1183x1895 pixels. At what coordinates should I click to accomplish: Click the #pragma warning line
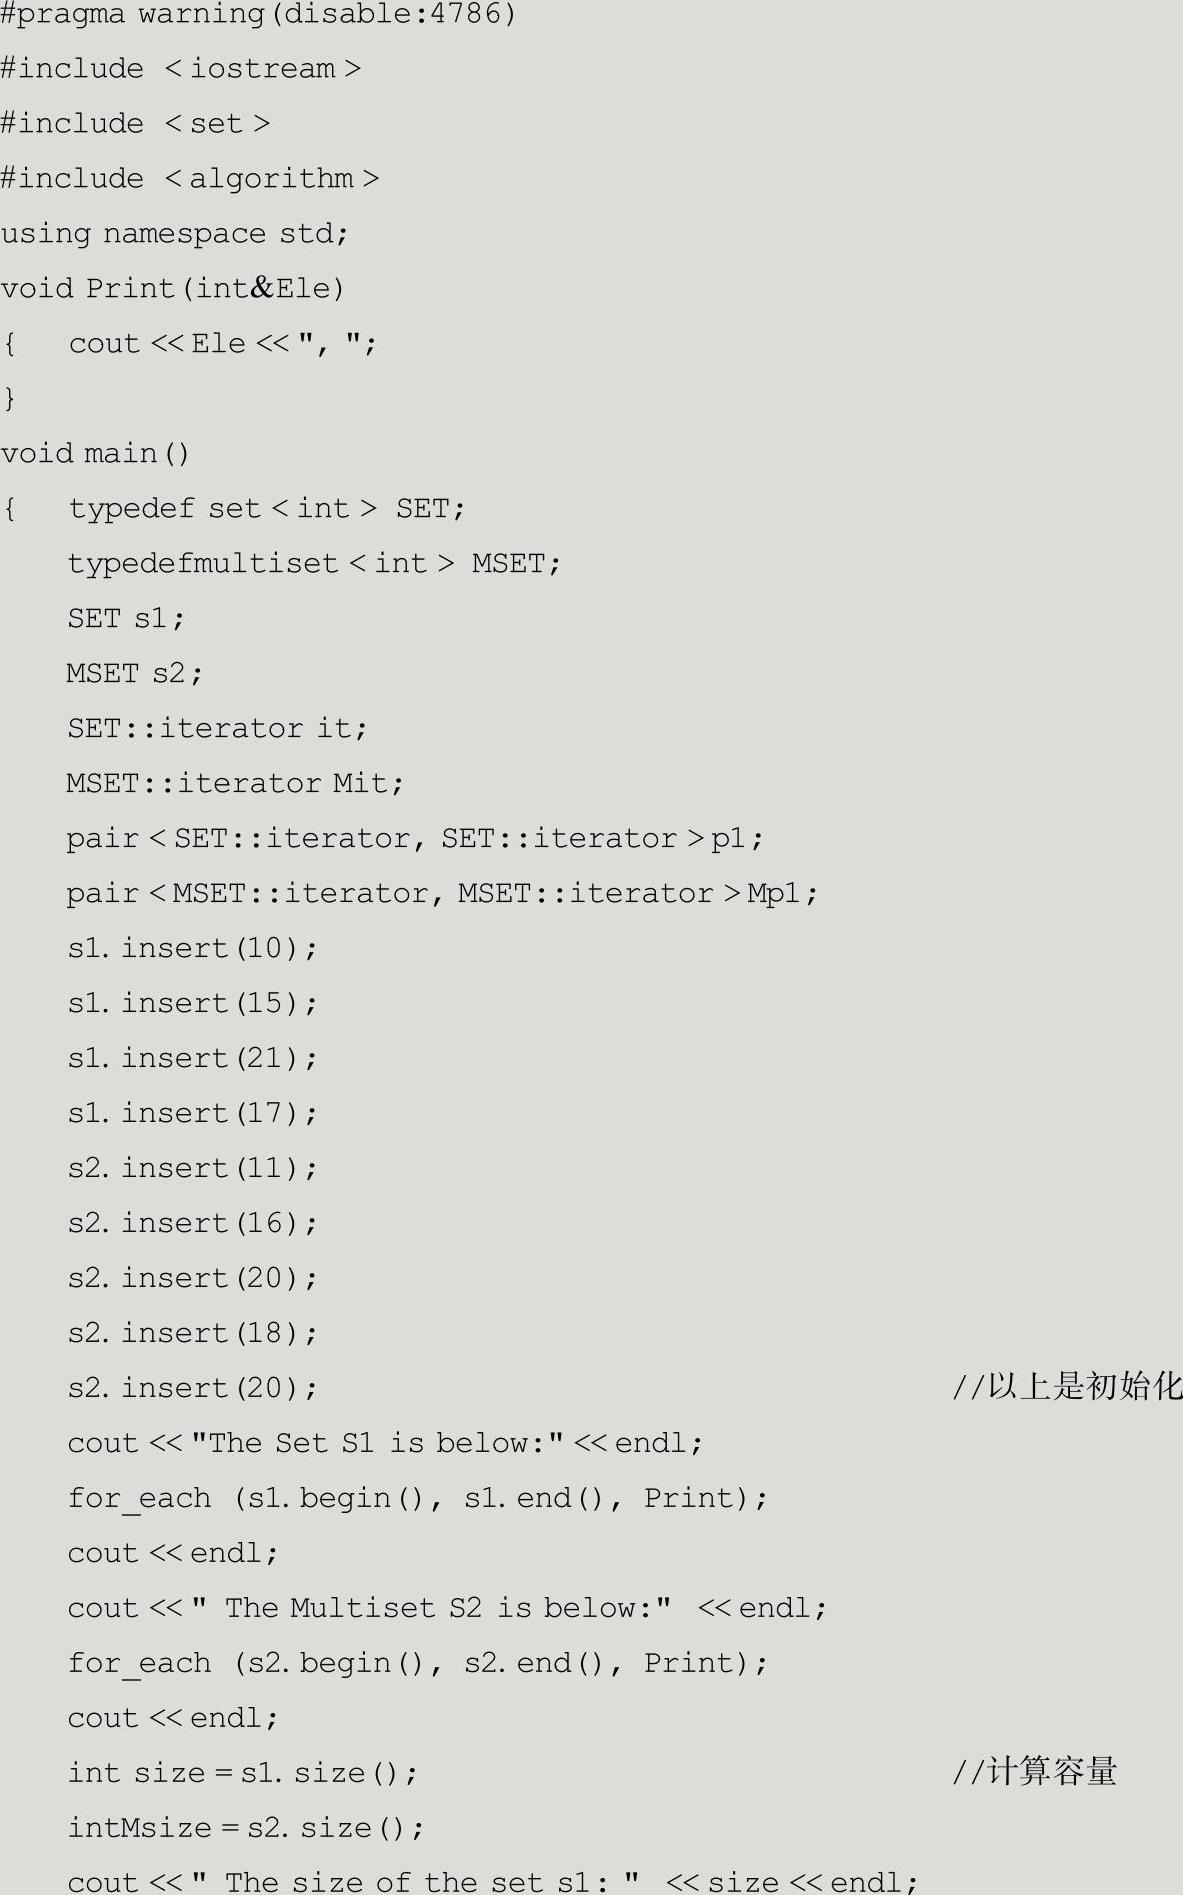point(258,15)
